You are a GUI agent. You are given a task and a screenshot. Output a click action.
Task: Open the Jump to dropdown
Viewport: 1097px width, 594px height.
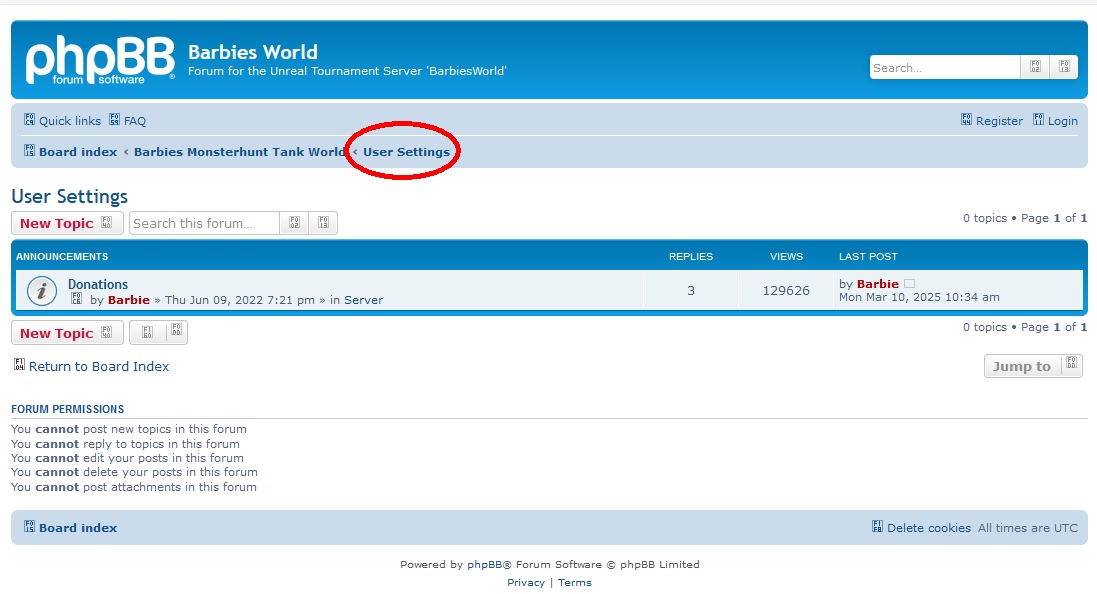[1032, 366]
